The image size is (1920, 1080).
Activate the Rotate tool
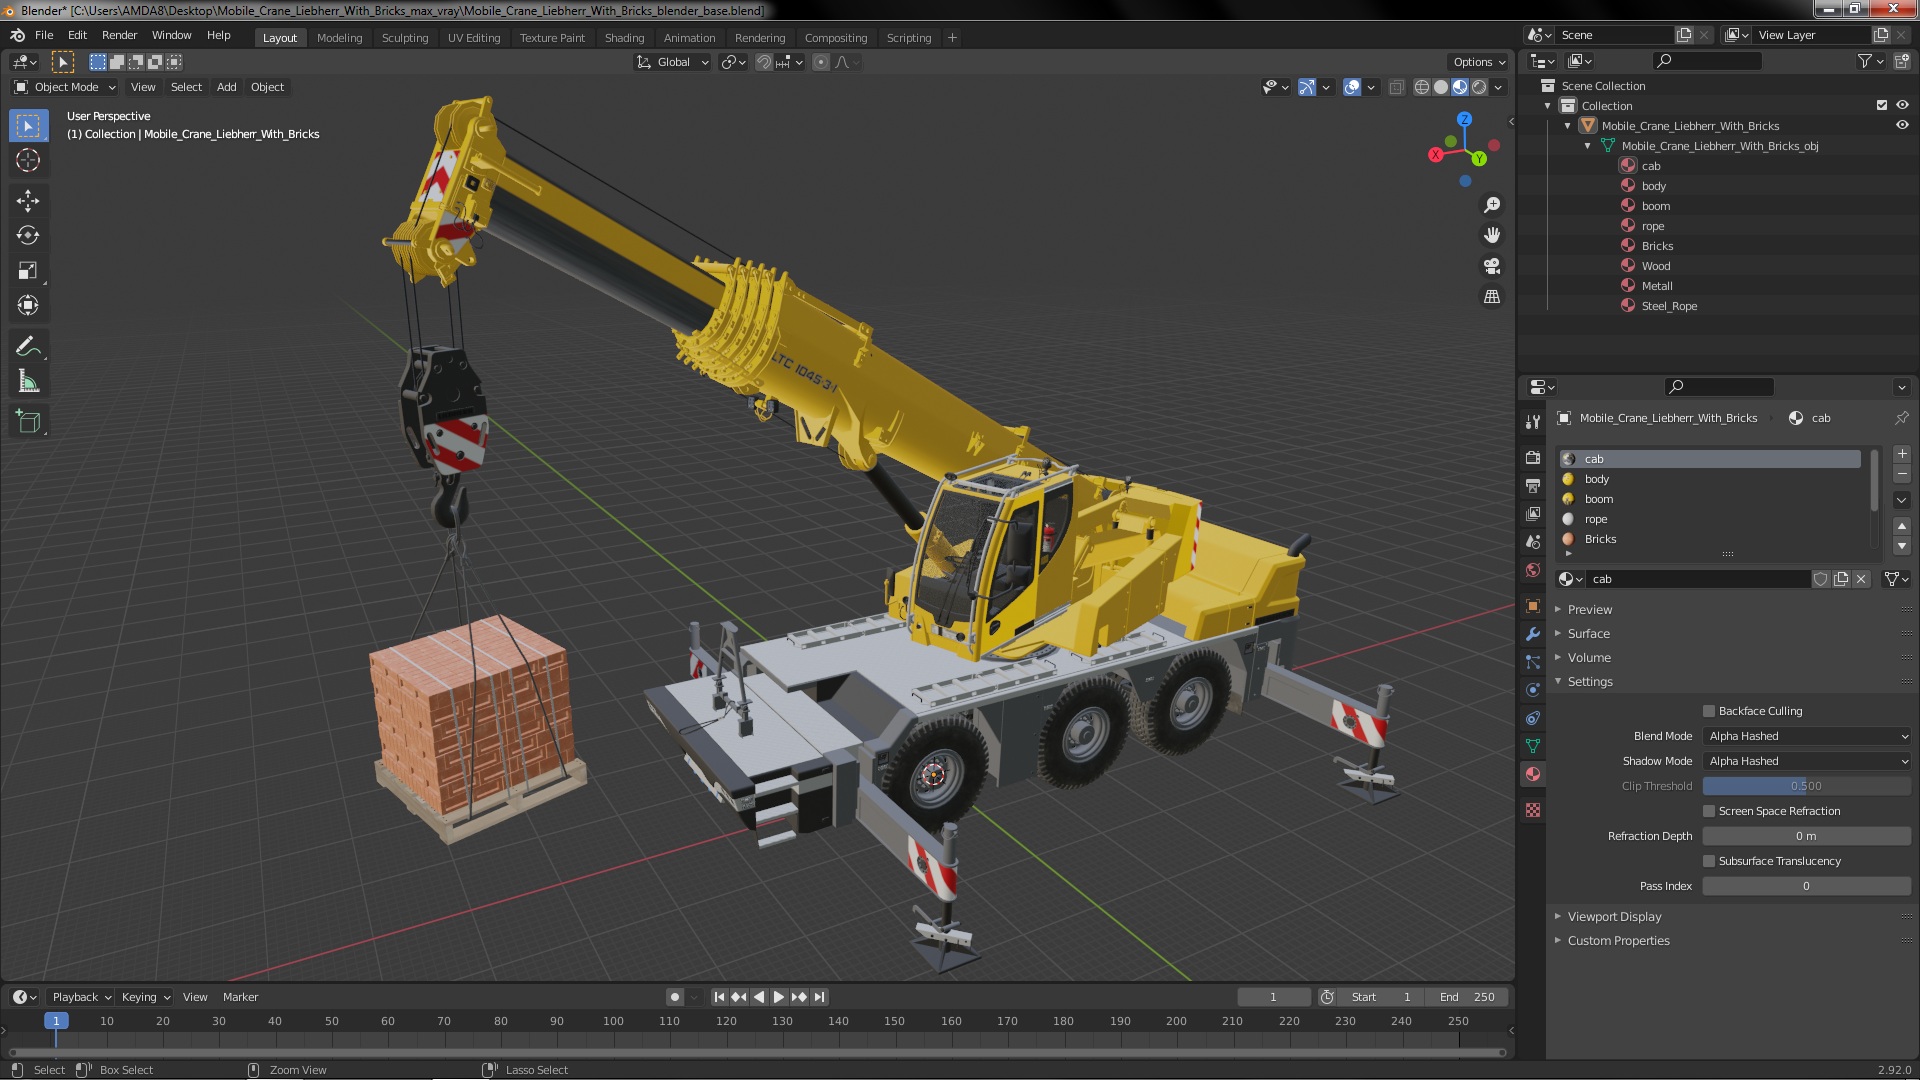tap(28, 236)
